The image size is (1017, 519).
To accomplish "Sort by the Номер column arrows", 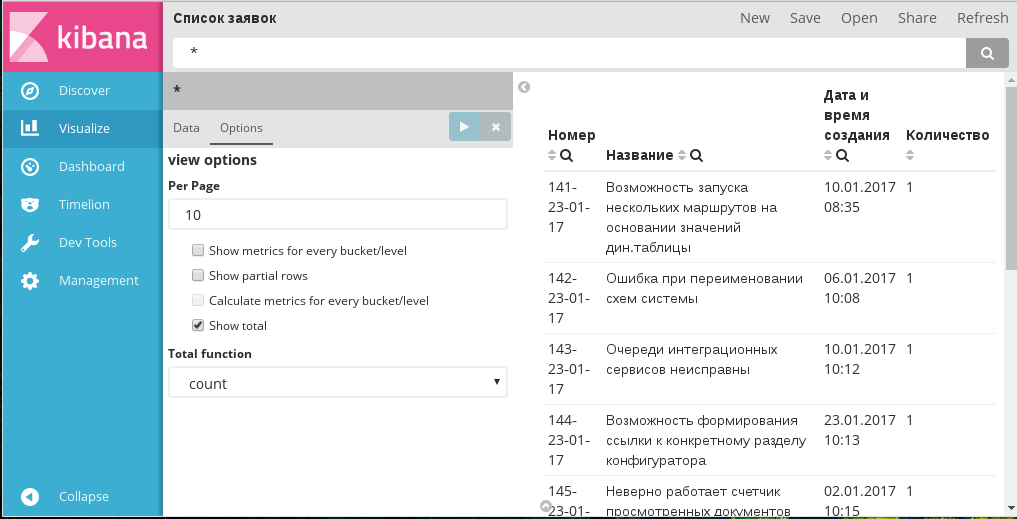I will 552,156.
